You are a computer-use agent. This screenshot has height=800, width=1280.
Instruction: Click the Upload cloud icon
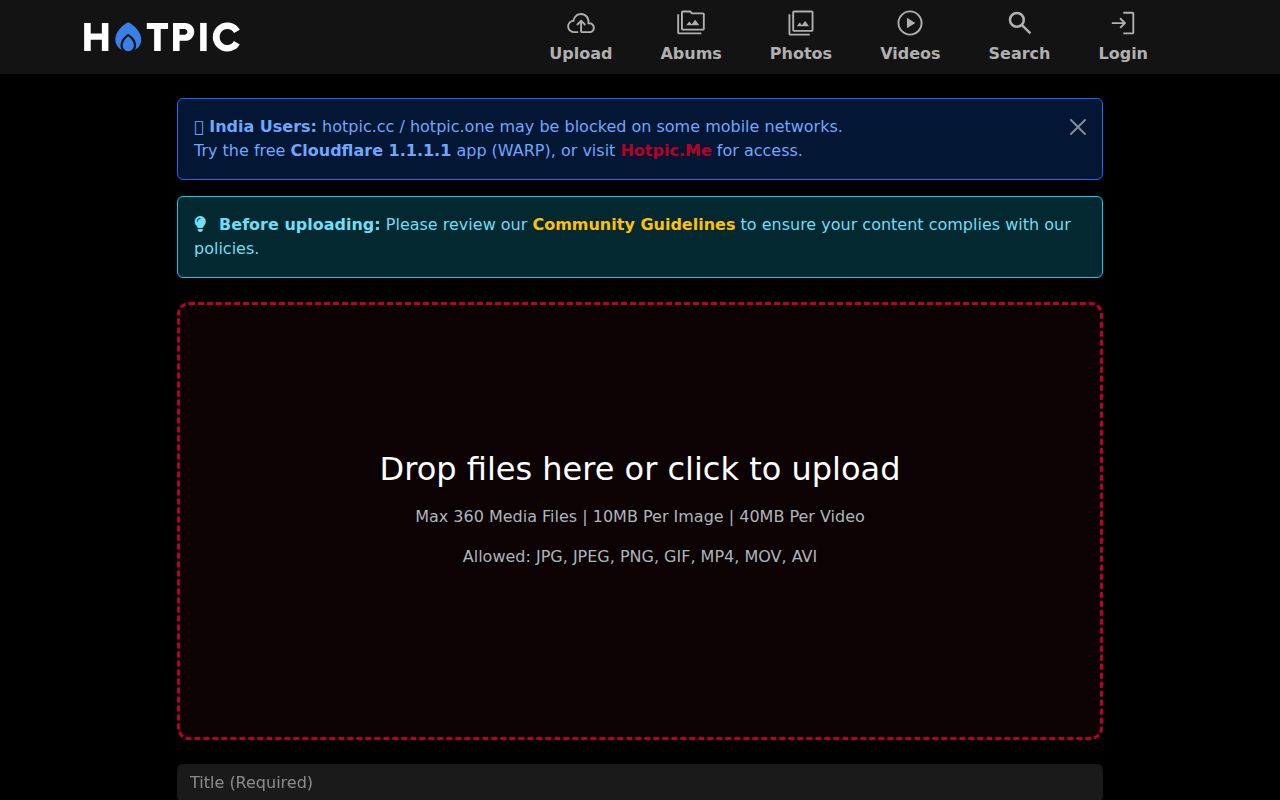pyautogui.click(x=580, y=23)
